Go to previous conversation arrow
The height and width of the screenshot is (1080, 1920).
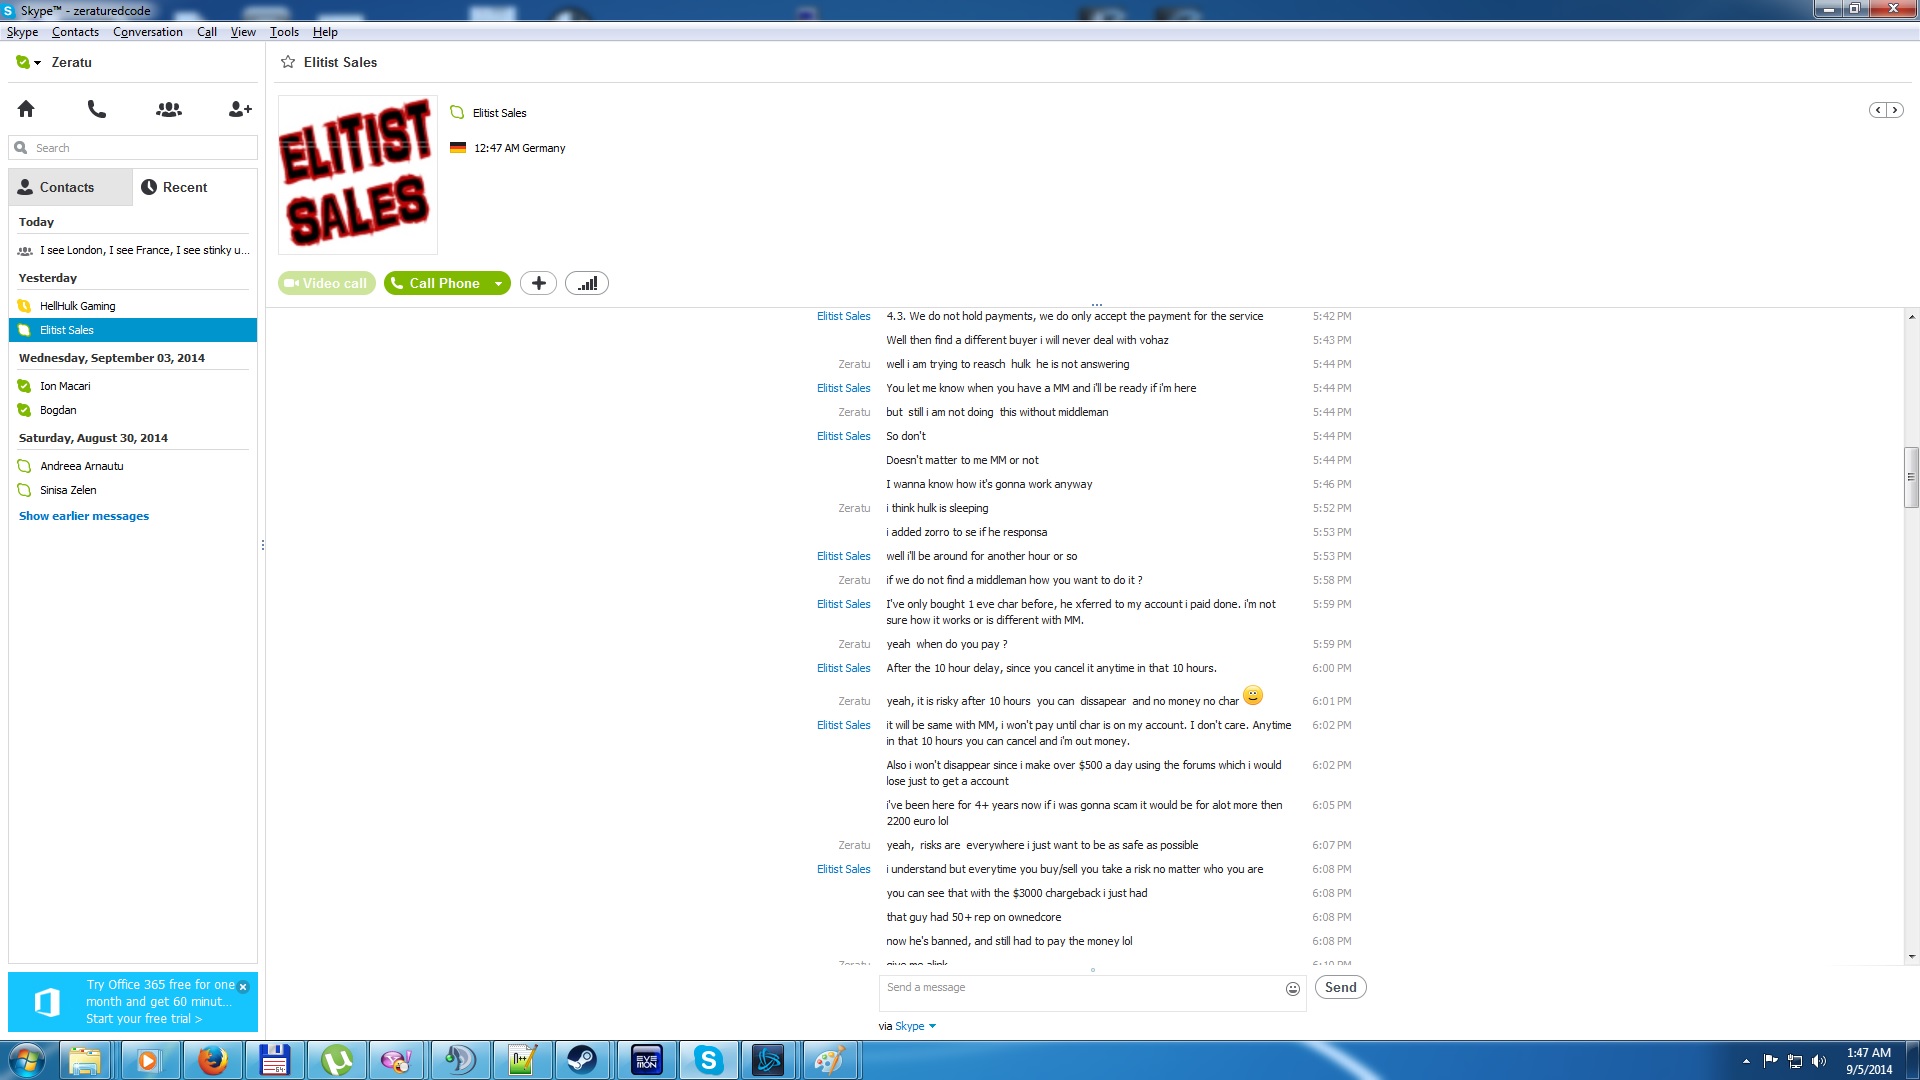coord(1878,110)
